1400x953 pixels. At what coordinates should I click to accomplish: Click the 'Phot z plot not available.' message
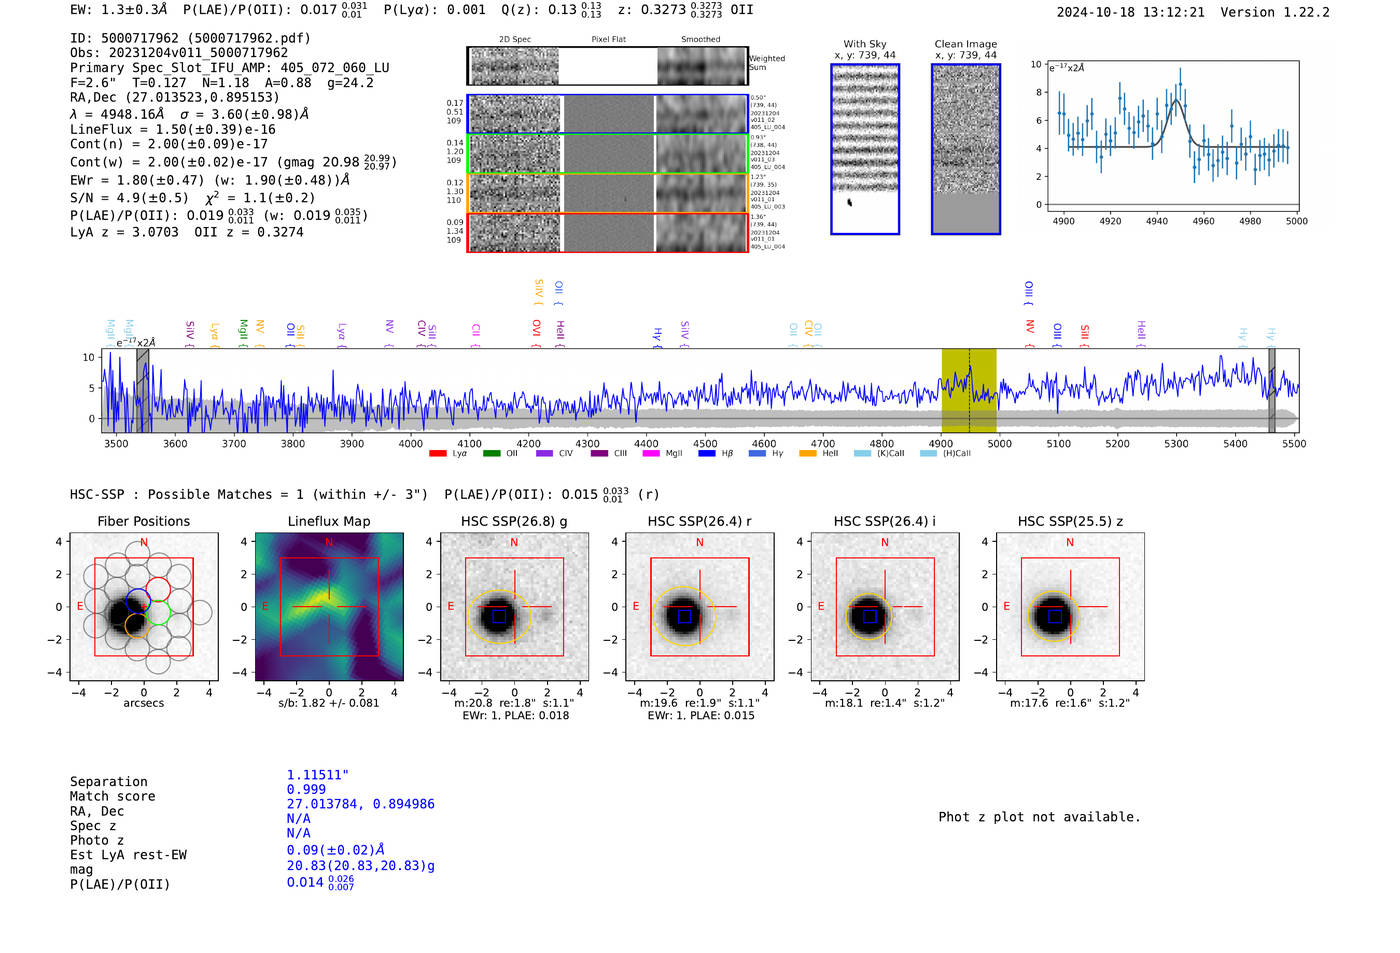click(1040, 817)
